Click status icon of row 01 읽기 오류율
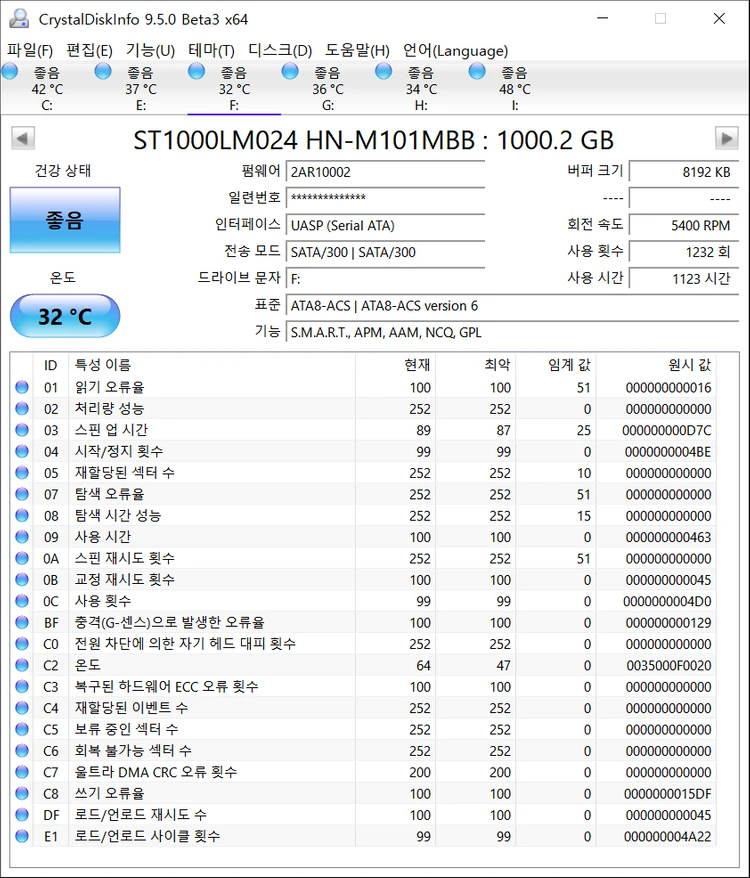 pos(22,387)
